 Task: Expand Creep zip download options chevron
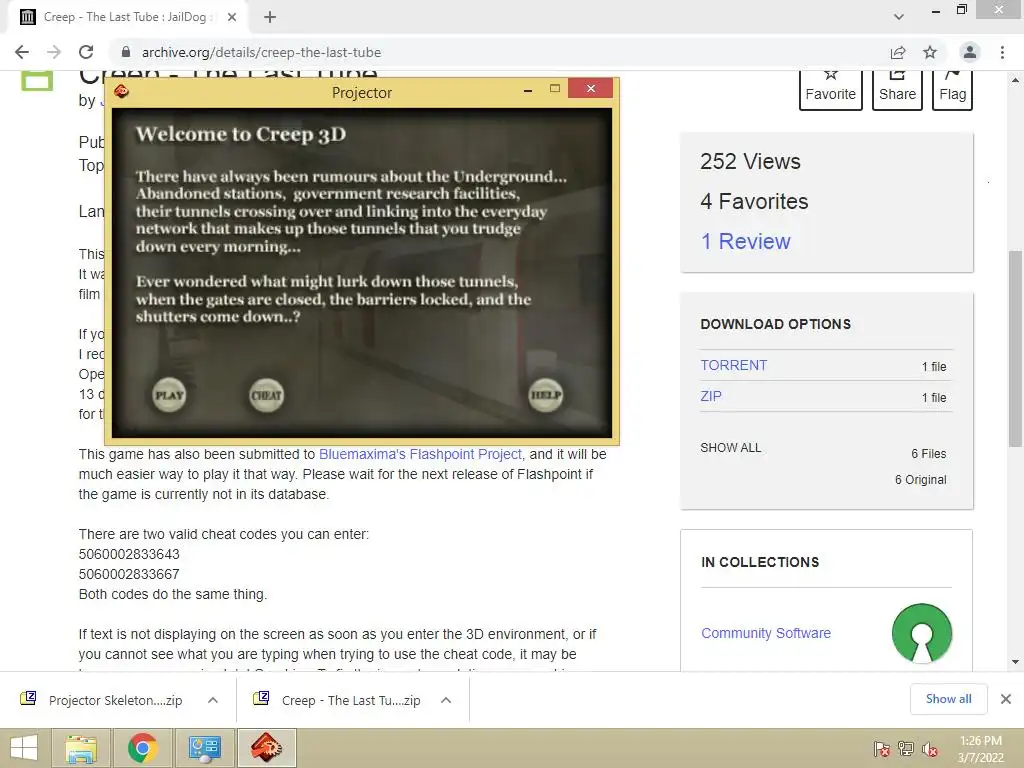[446, 700]
